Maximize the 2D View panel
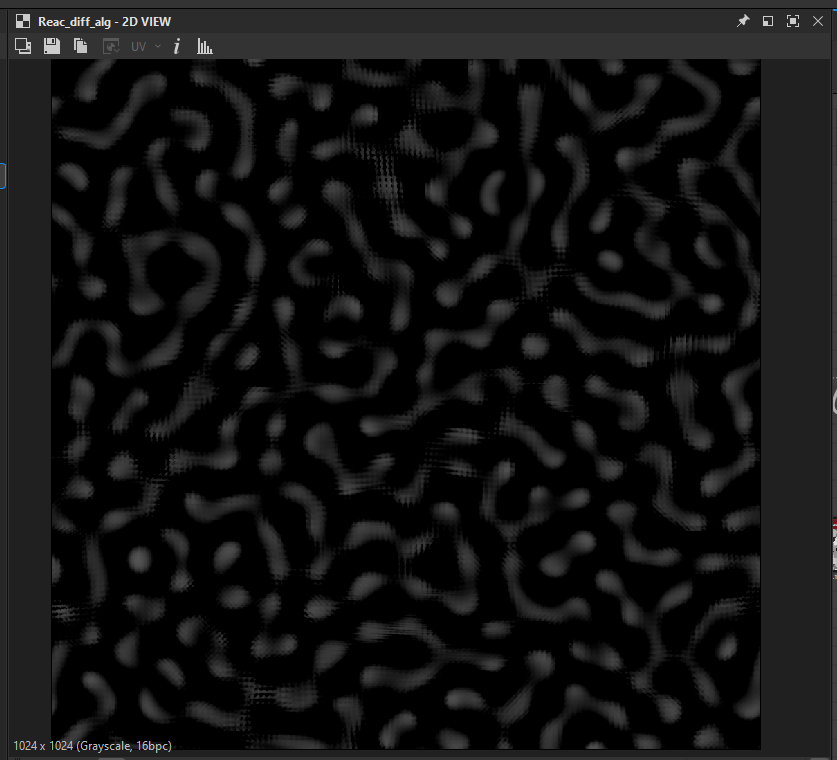The height and width of the screenshot is (760, 837). [x=793, y=21]
